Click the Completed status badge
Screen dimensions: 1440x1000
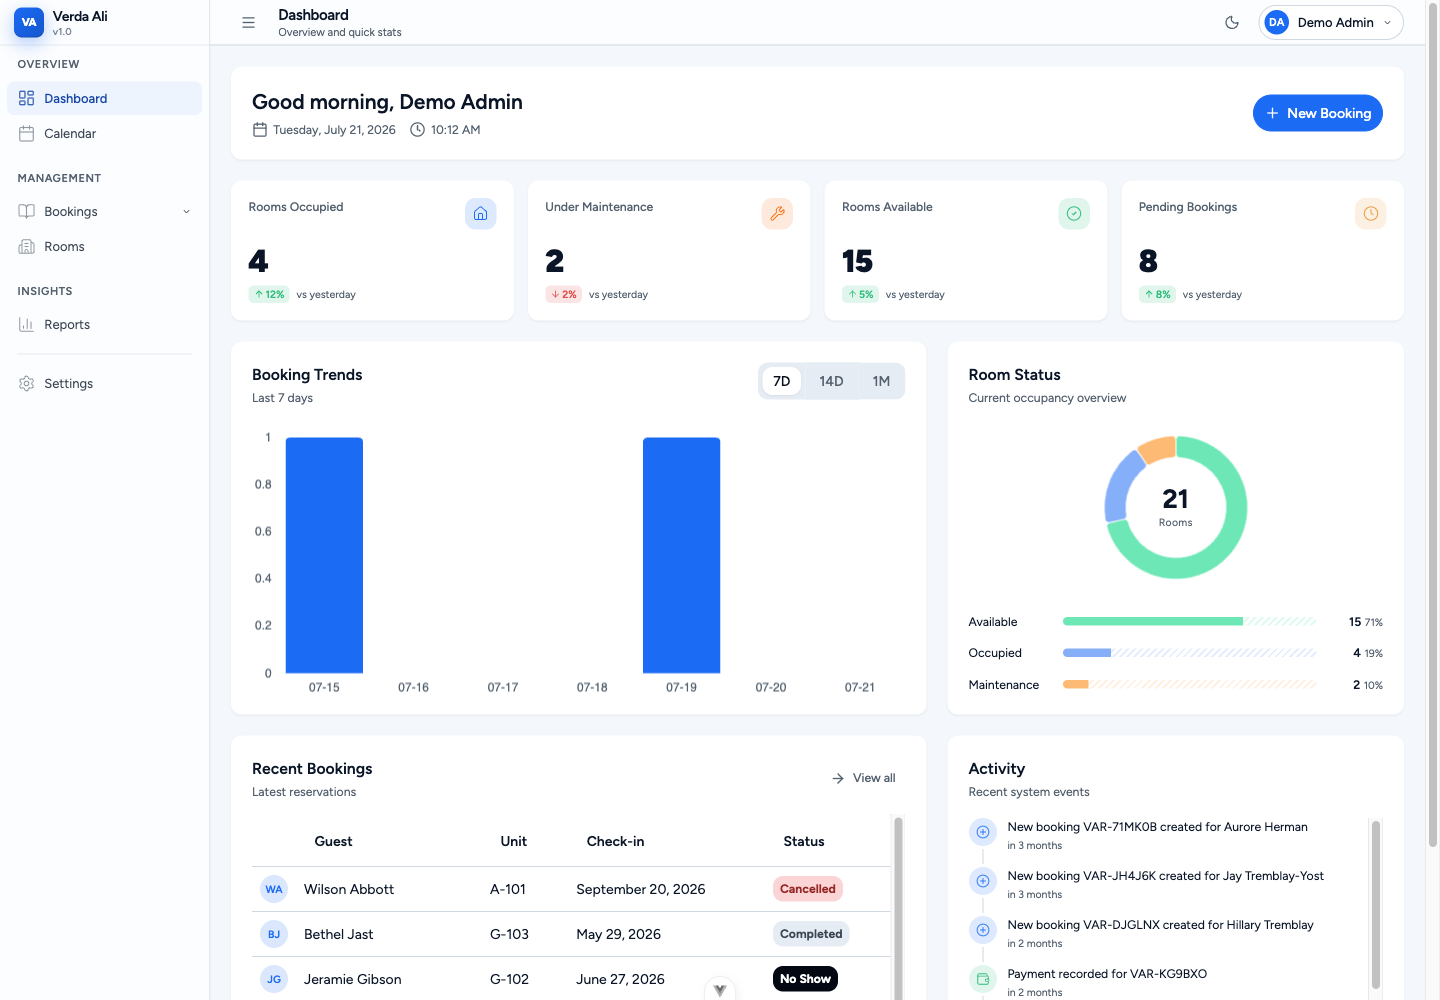point(811,934)
